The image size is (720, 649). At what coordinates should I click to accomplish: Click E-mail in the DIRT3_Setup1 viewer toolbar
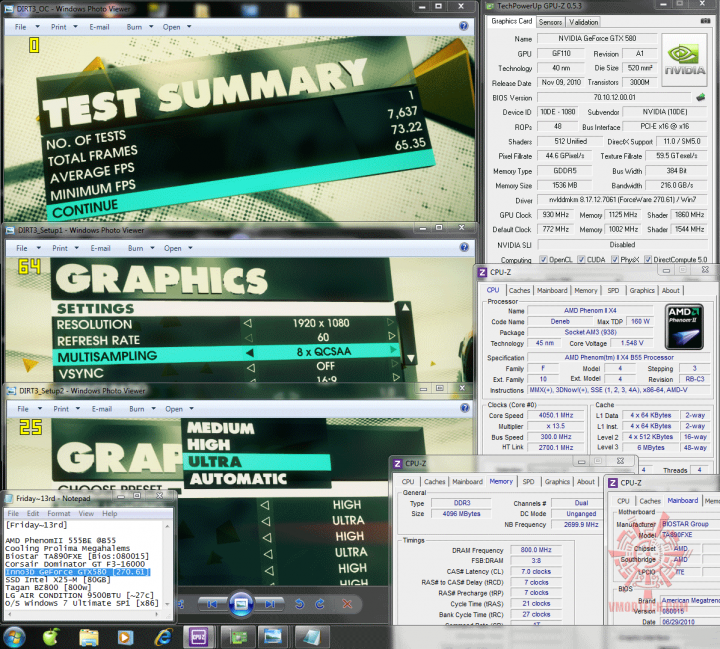(x=100, y=248)
